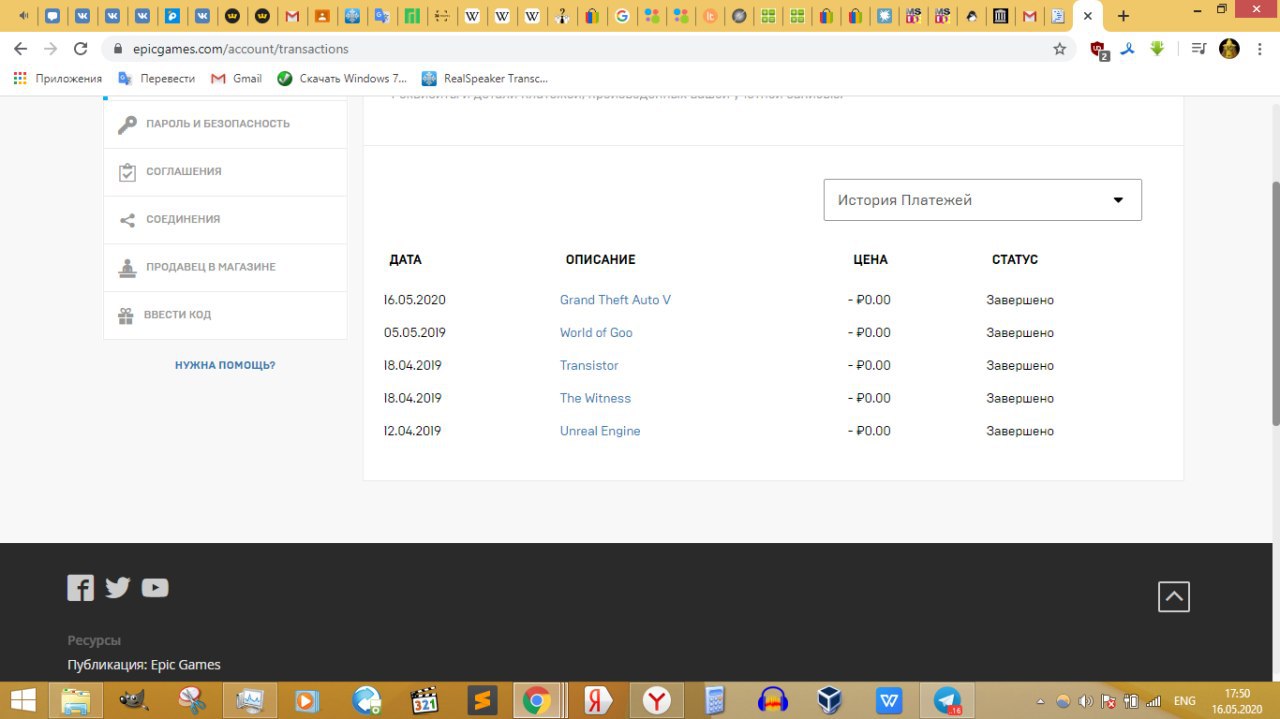Click the page vertical scrollbar thumb

1275,304
